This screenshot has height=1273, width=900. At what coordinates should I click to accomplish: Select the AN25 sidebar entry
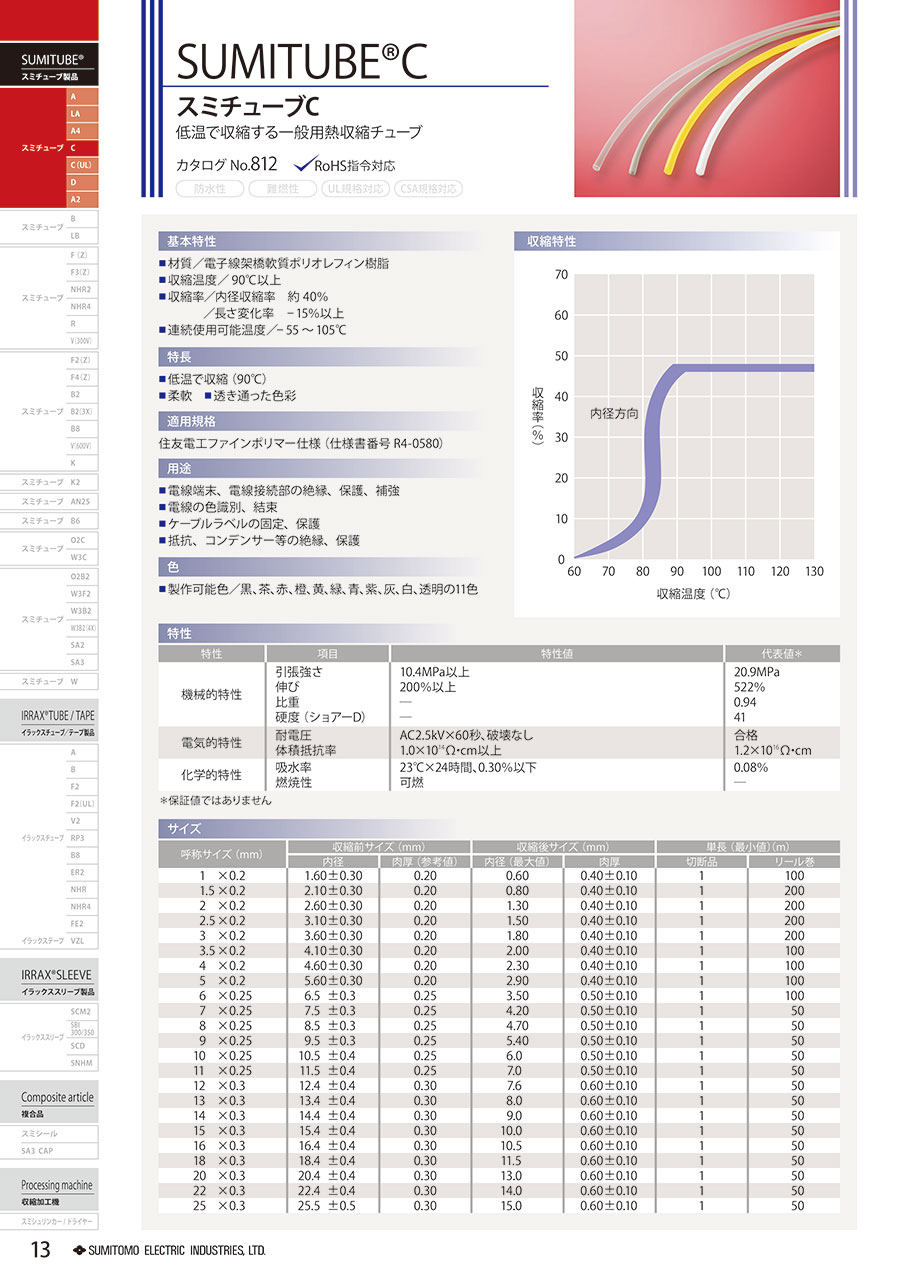pos(80,501)
